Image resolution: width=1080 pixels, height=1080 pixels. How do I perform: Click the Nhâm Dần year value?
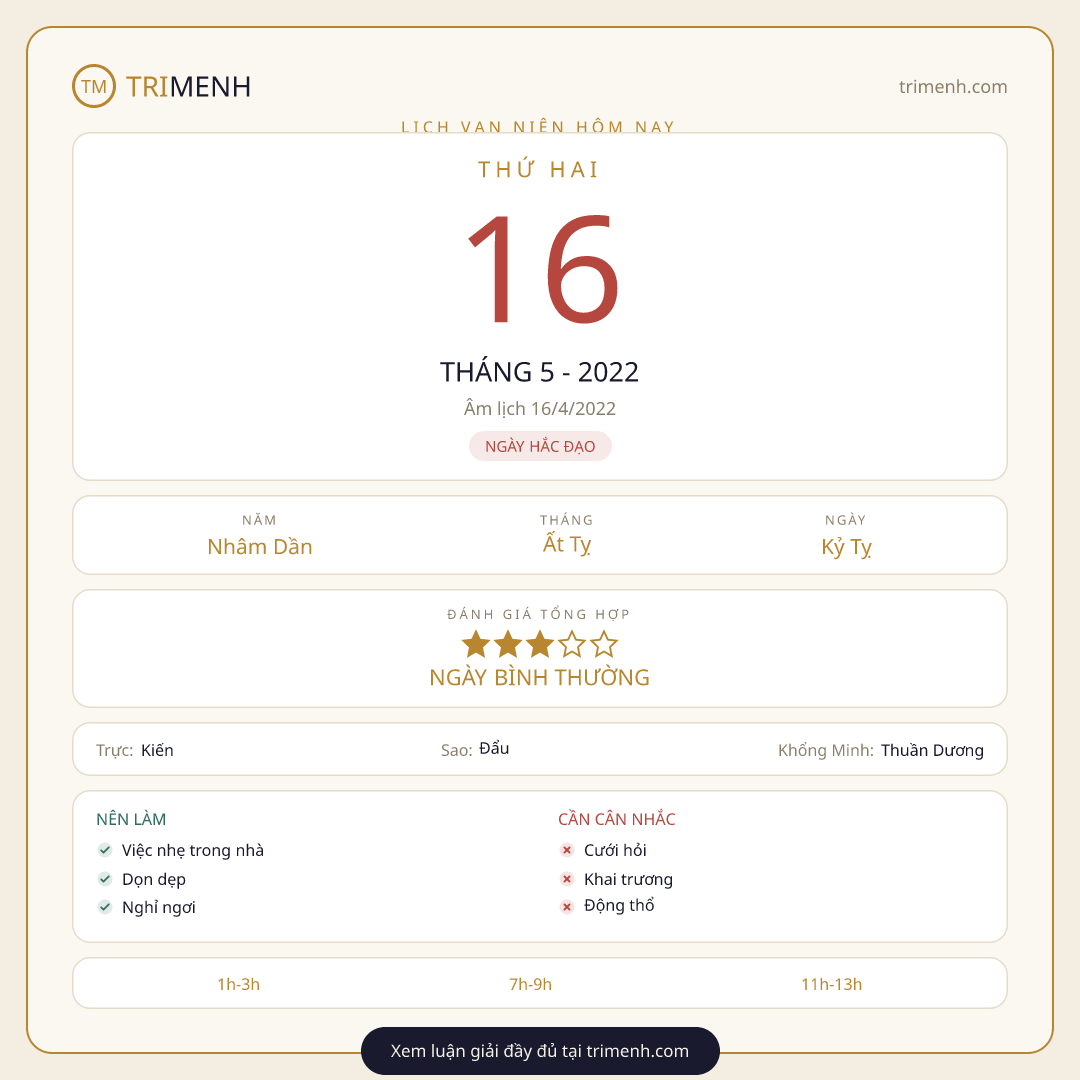tap(260, 547)
